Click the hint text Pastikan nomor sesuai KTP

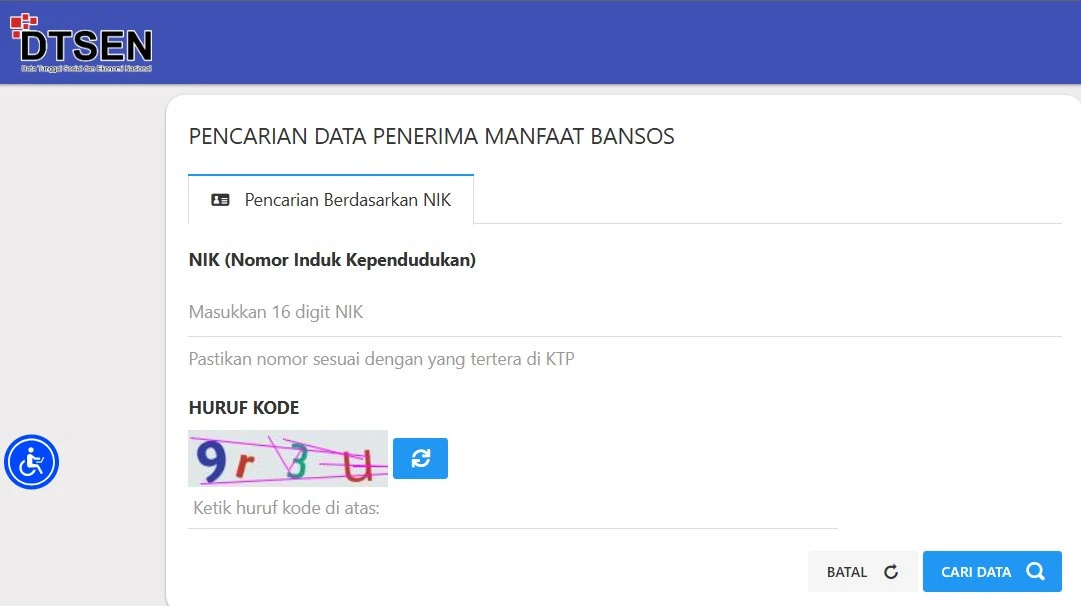381,359
